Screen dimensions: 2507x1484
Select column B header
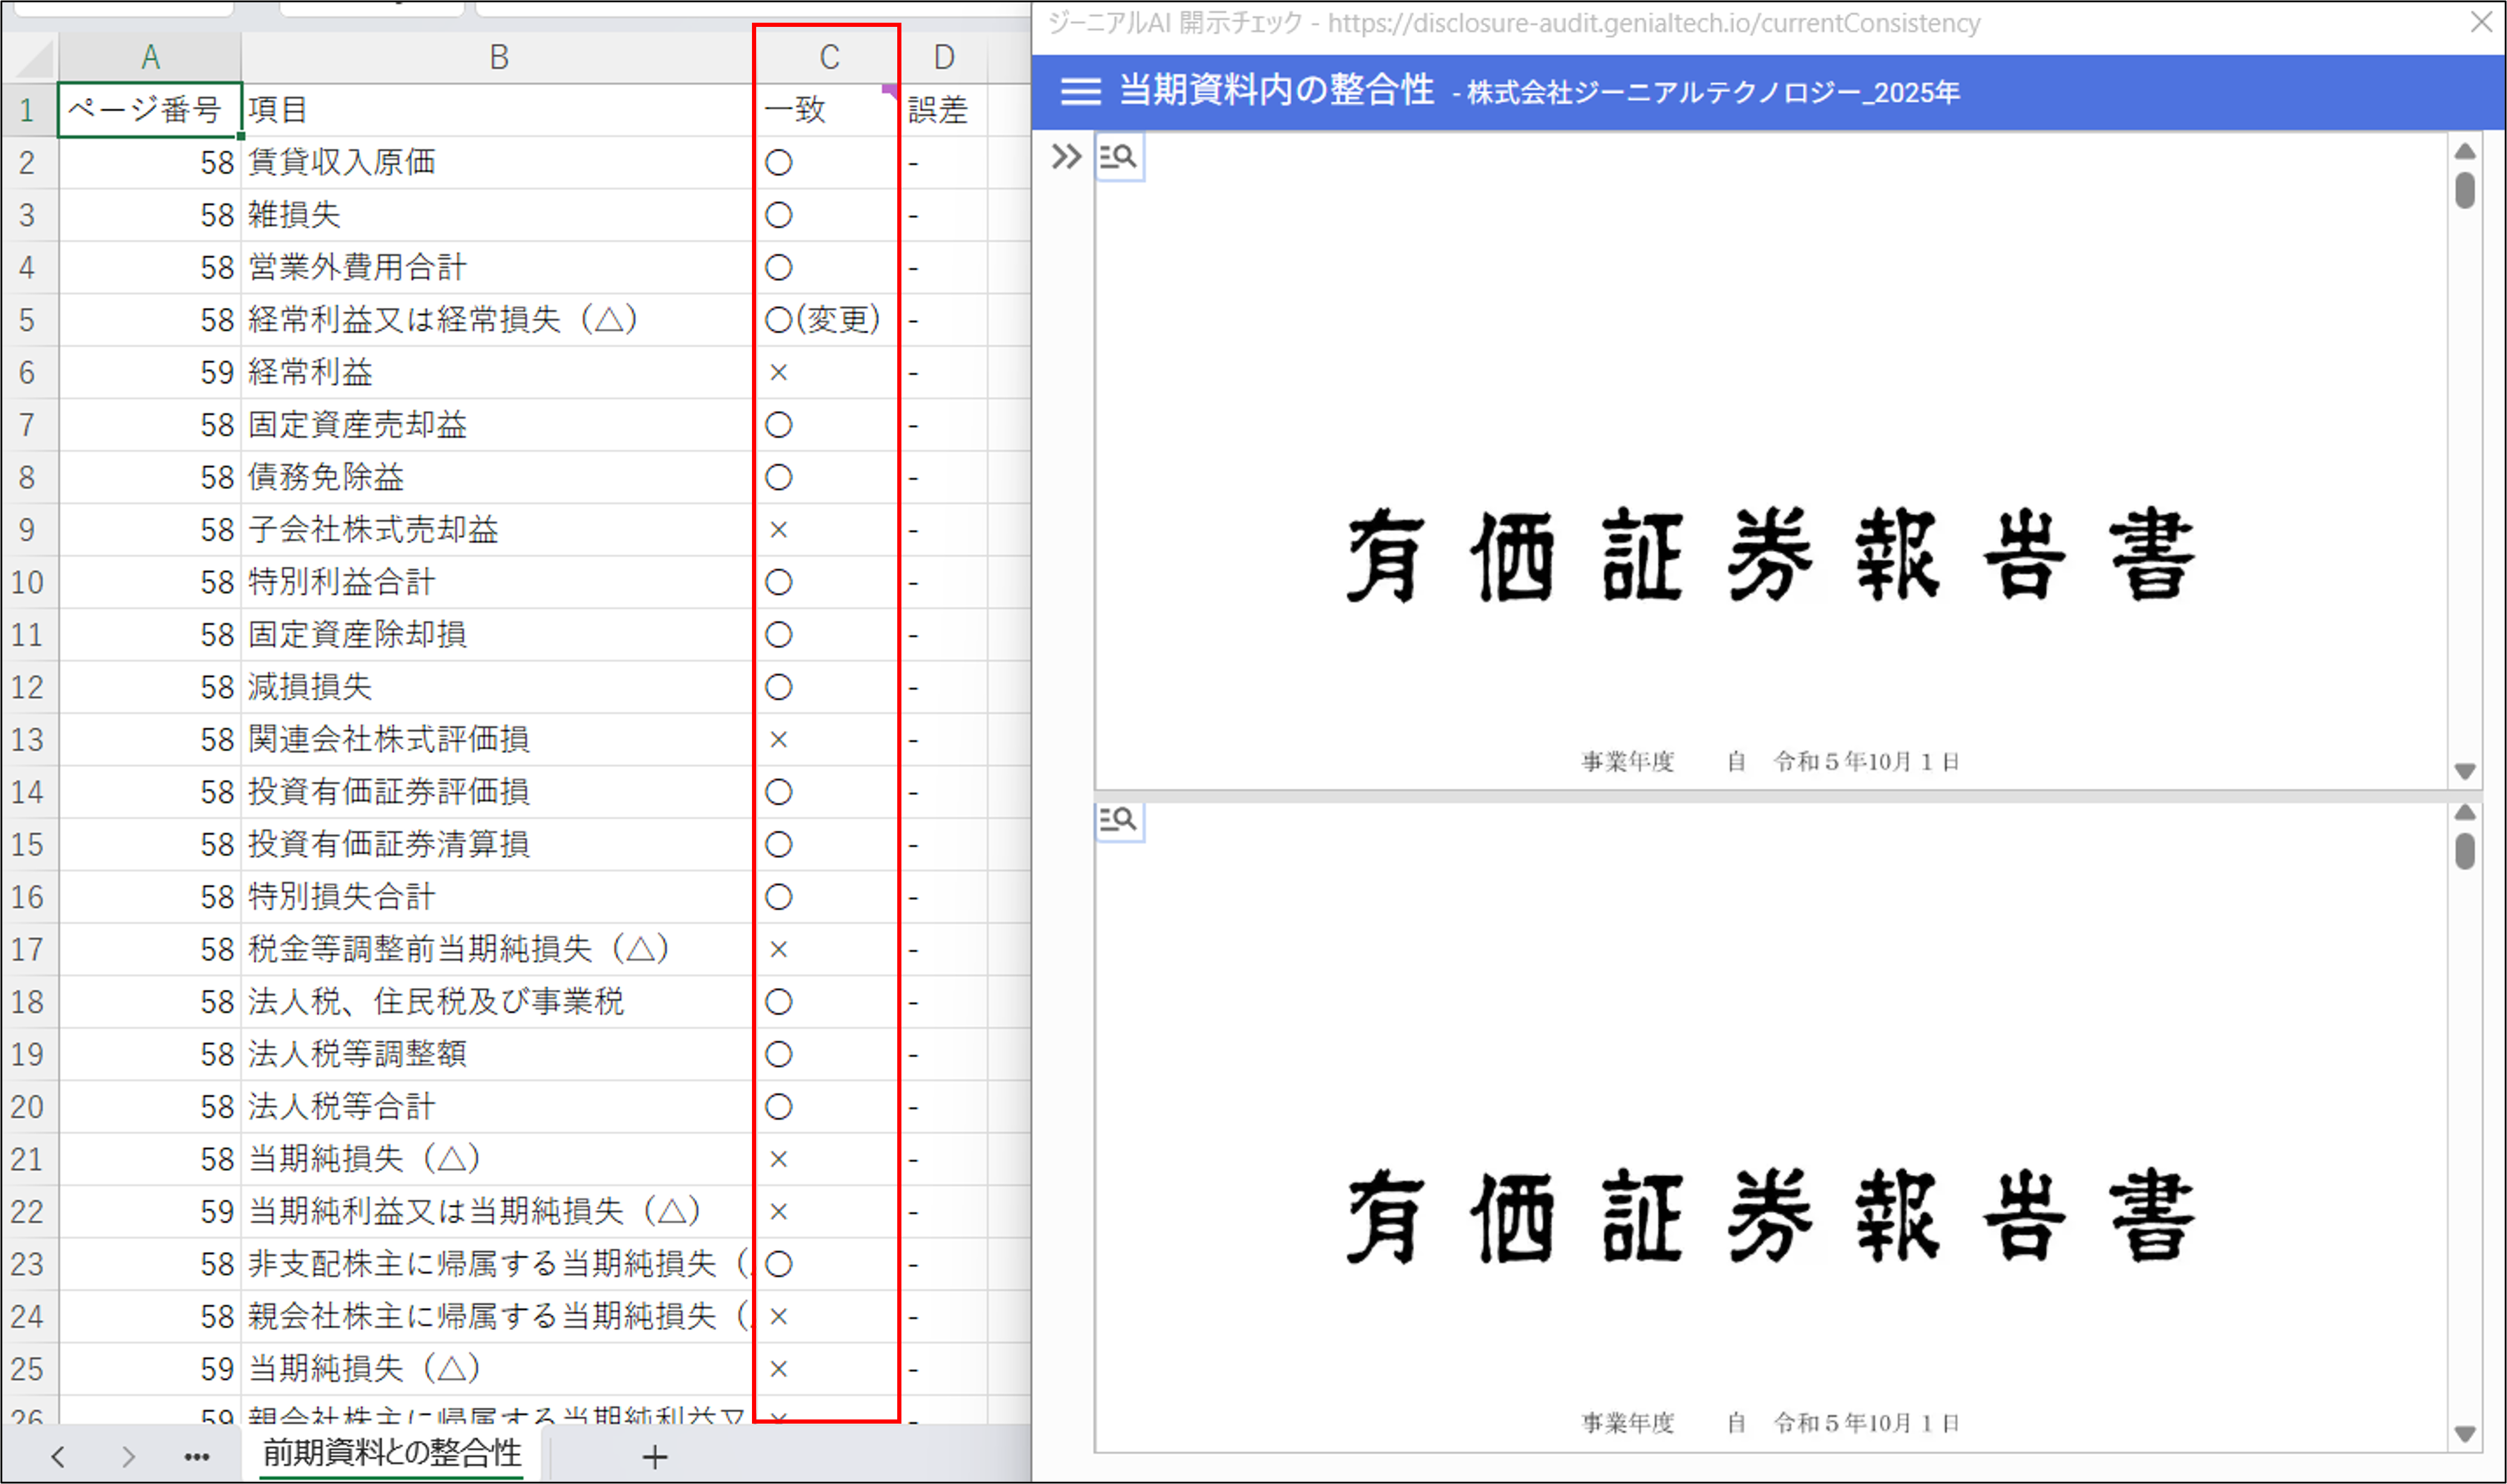[x=498, y=58]
